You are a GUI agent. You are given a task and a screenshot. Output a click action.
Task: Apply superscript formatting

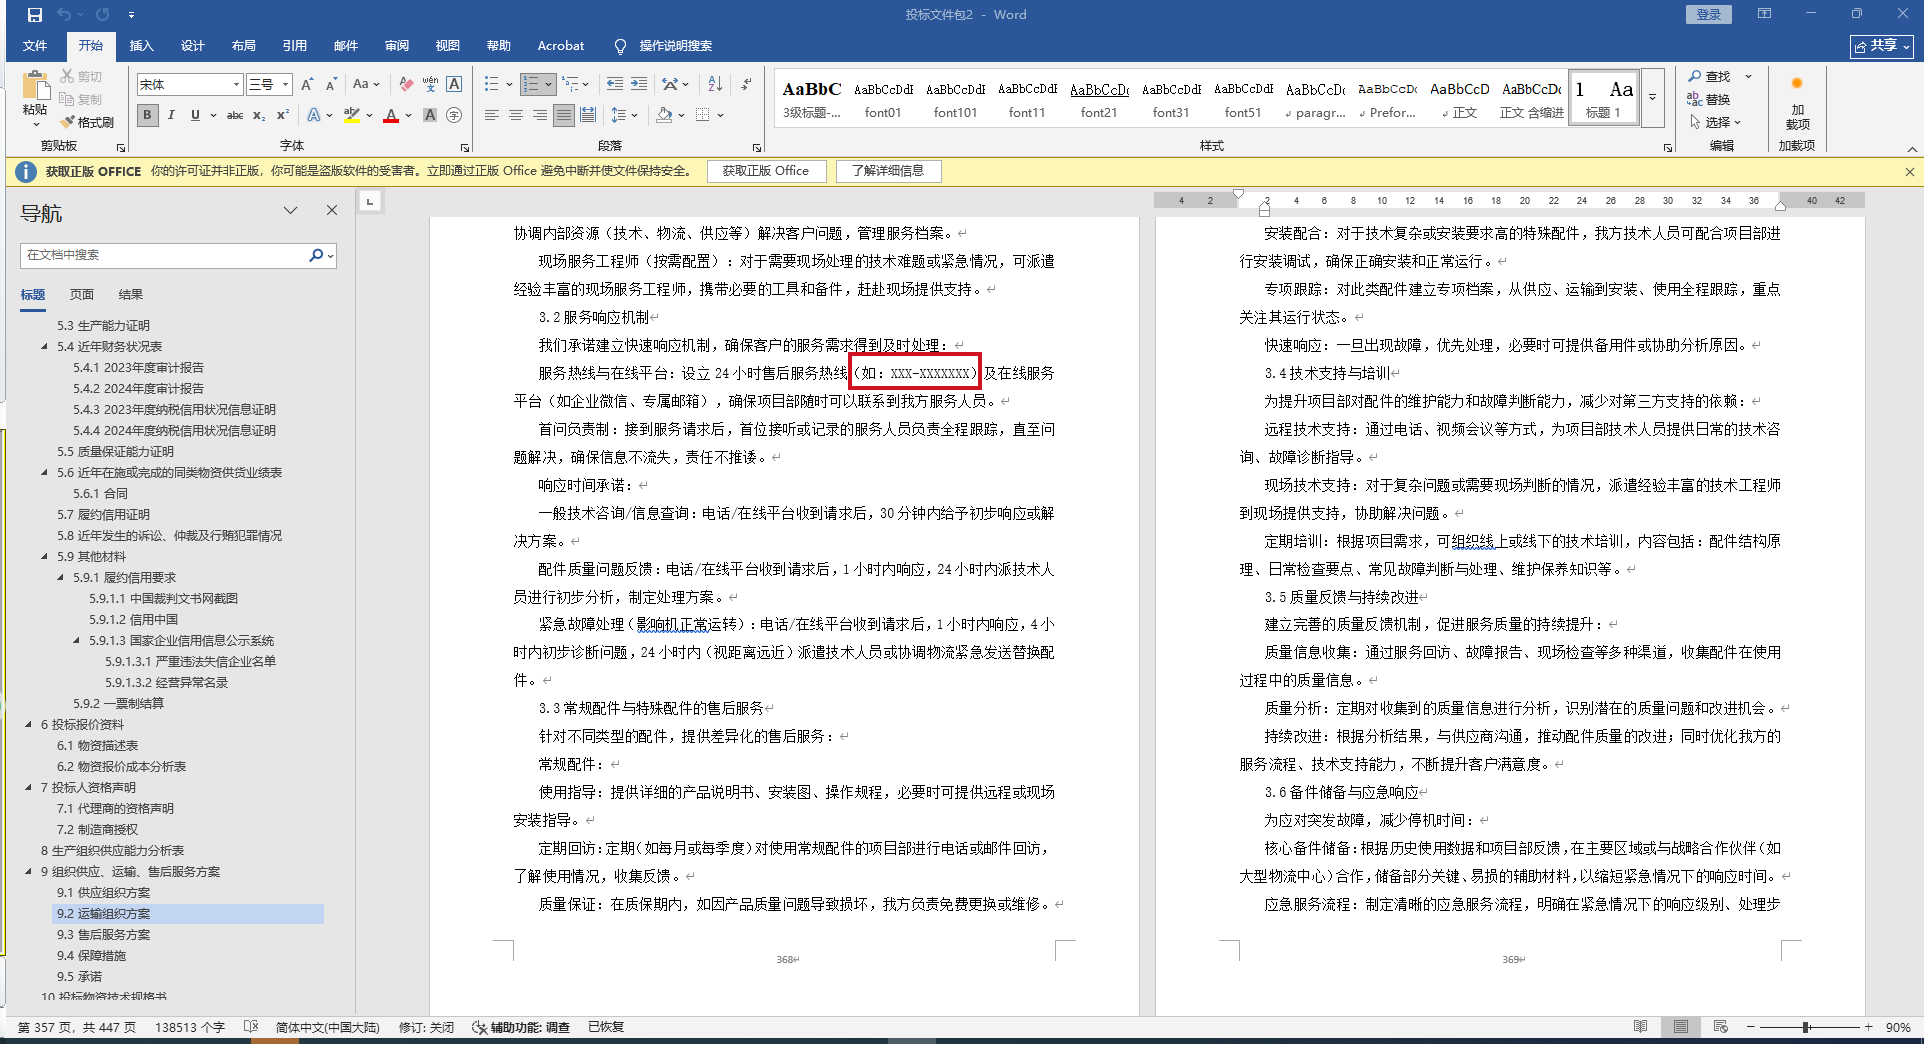point(283,115)
